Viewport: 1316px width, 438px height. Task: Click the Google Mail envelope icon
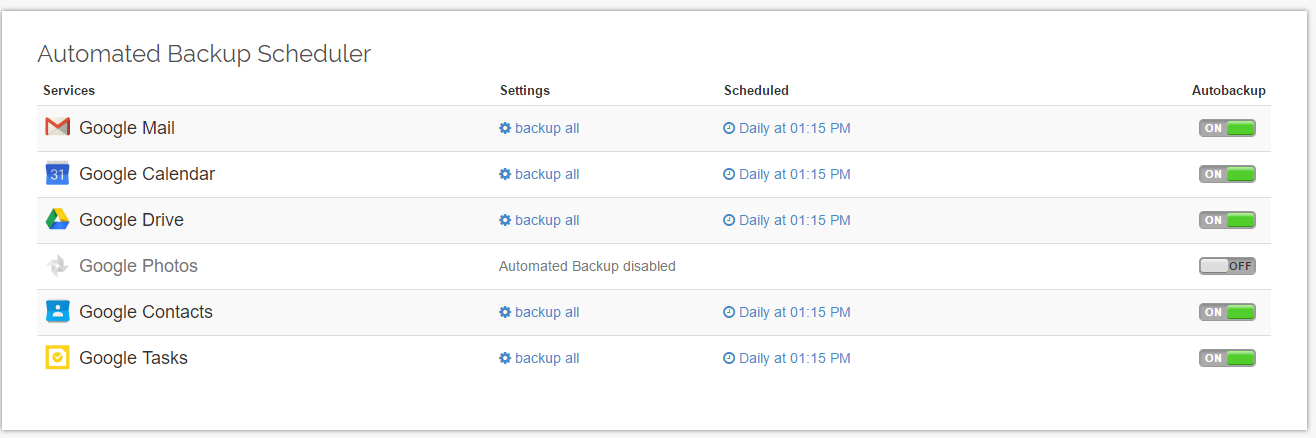[57, 127]
